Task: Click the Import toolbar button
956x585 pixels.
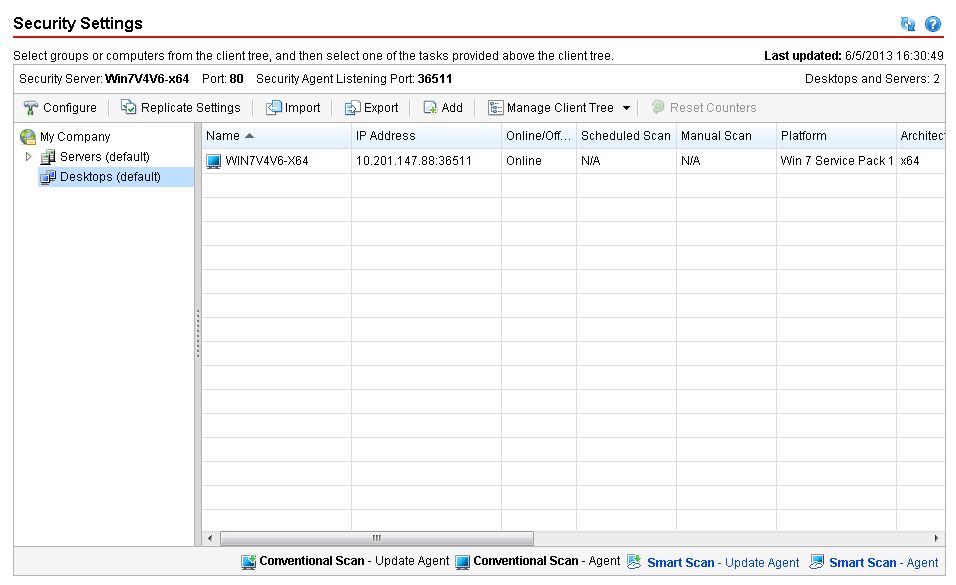Action: (x=293, y=108)
